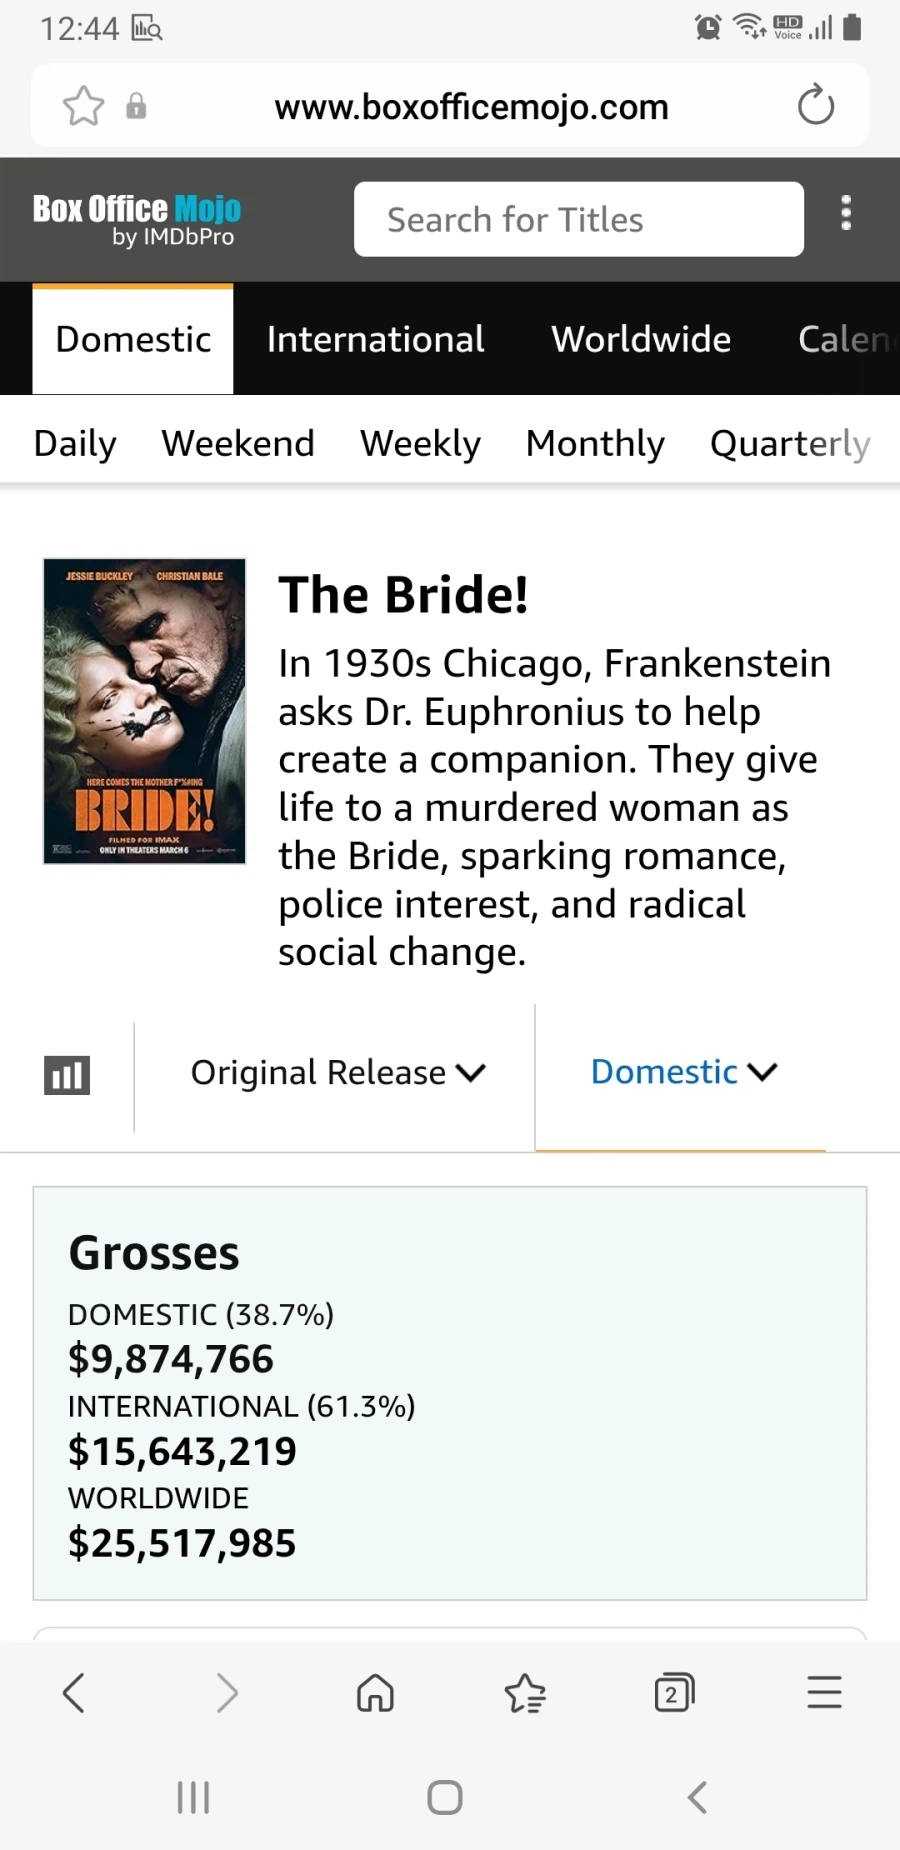Tap the Search for Titles field
The width and height of the screenshot is (900, 1850).
[x=578, y=220]
